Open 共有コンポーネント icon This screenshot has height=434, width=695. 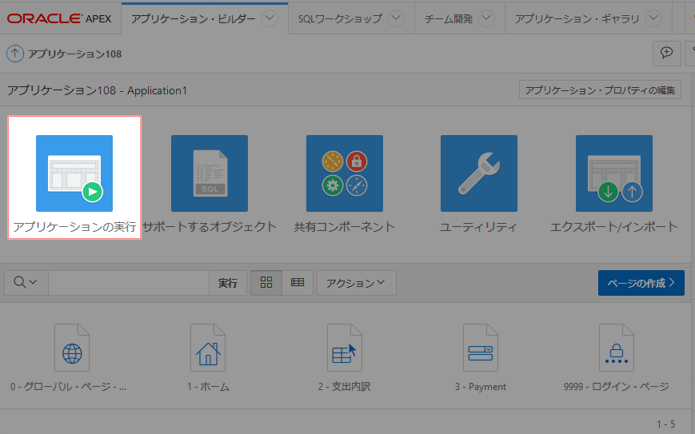pos(344,173)
